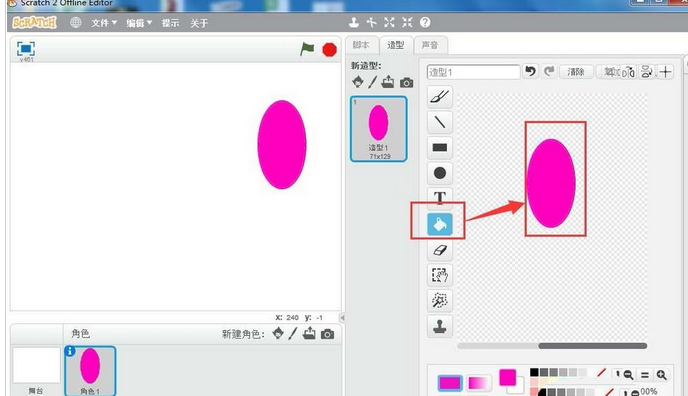Image resolution: width=688 pixels, height=396 pixels.
Task: Redo the costume edit
Action: click(549, 71)
